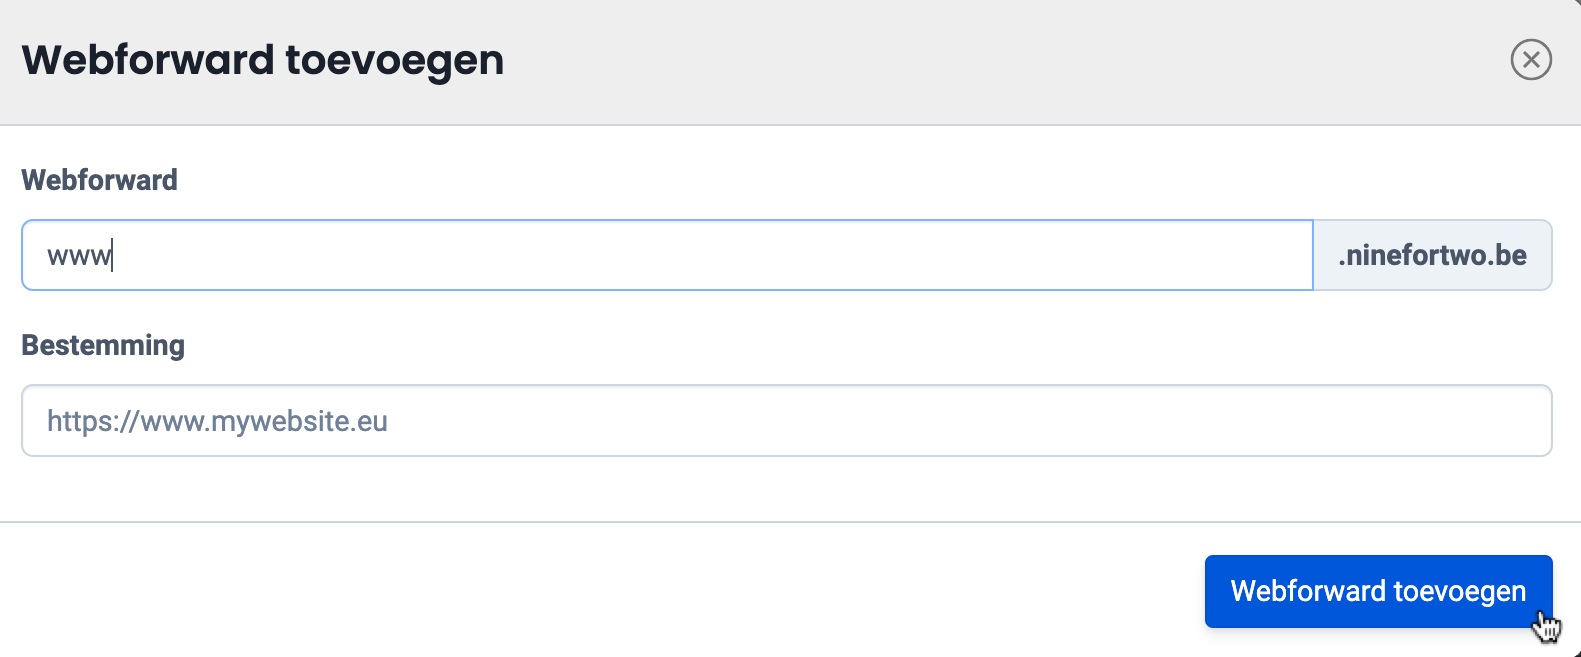Submit the form to add the webforward
This screenshot has height=657, width=1581.
1378,591
